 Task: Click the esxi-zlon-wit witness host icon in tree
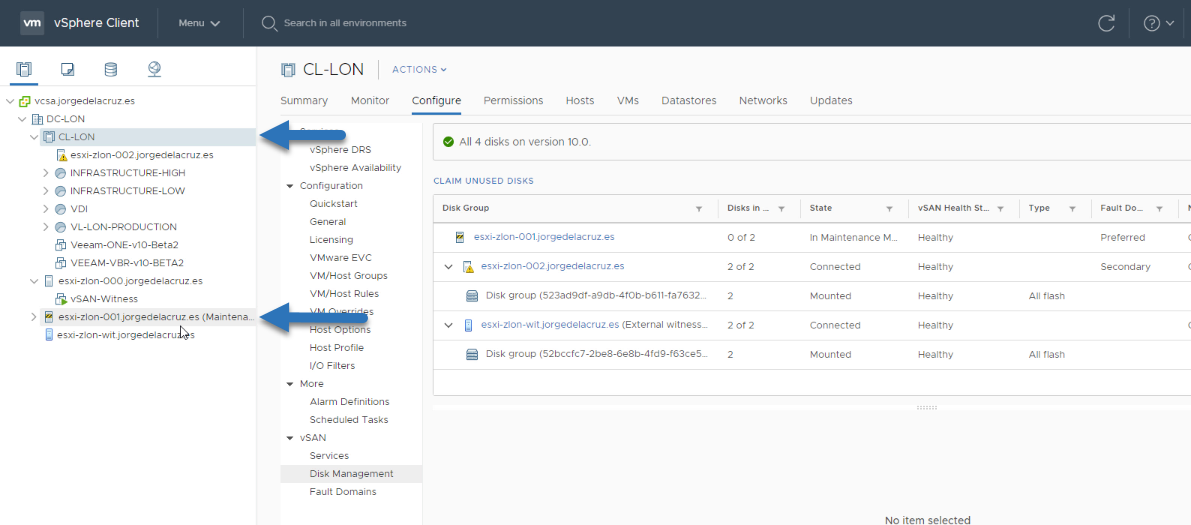49,334
